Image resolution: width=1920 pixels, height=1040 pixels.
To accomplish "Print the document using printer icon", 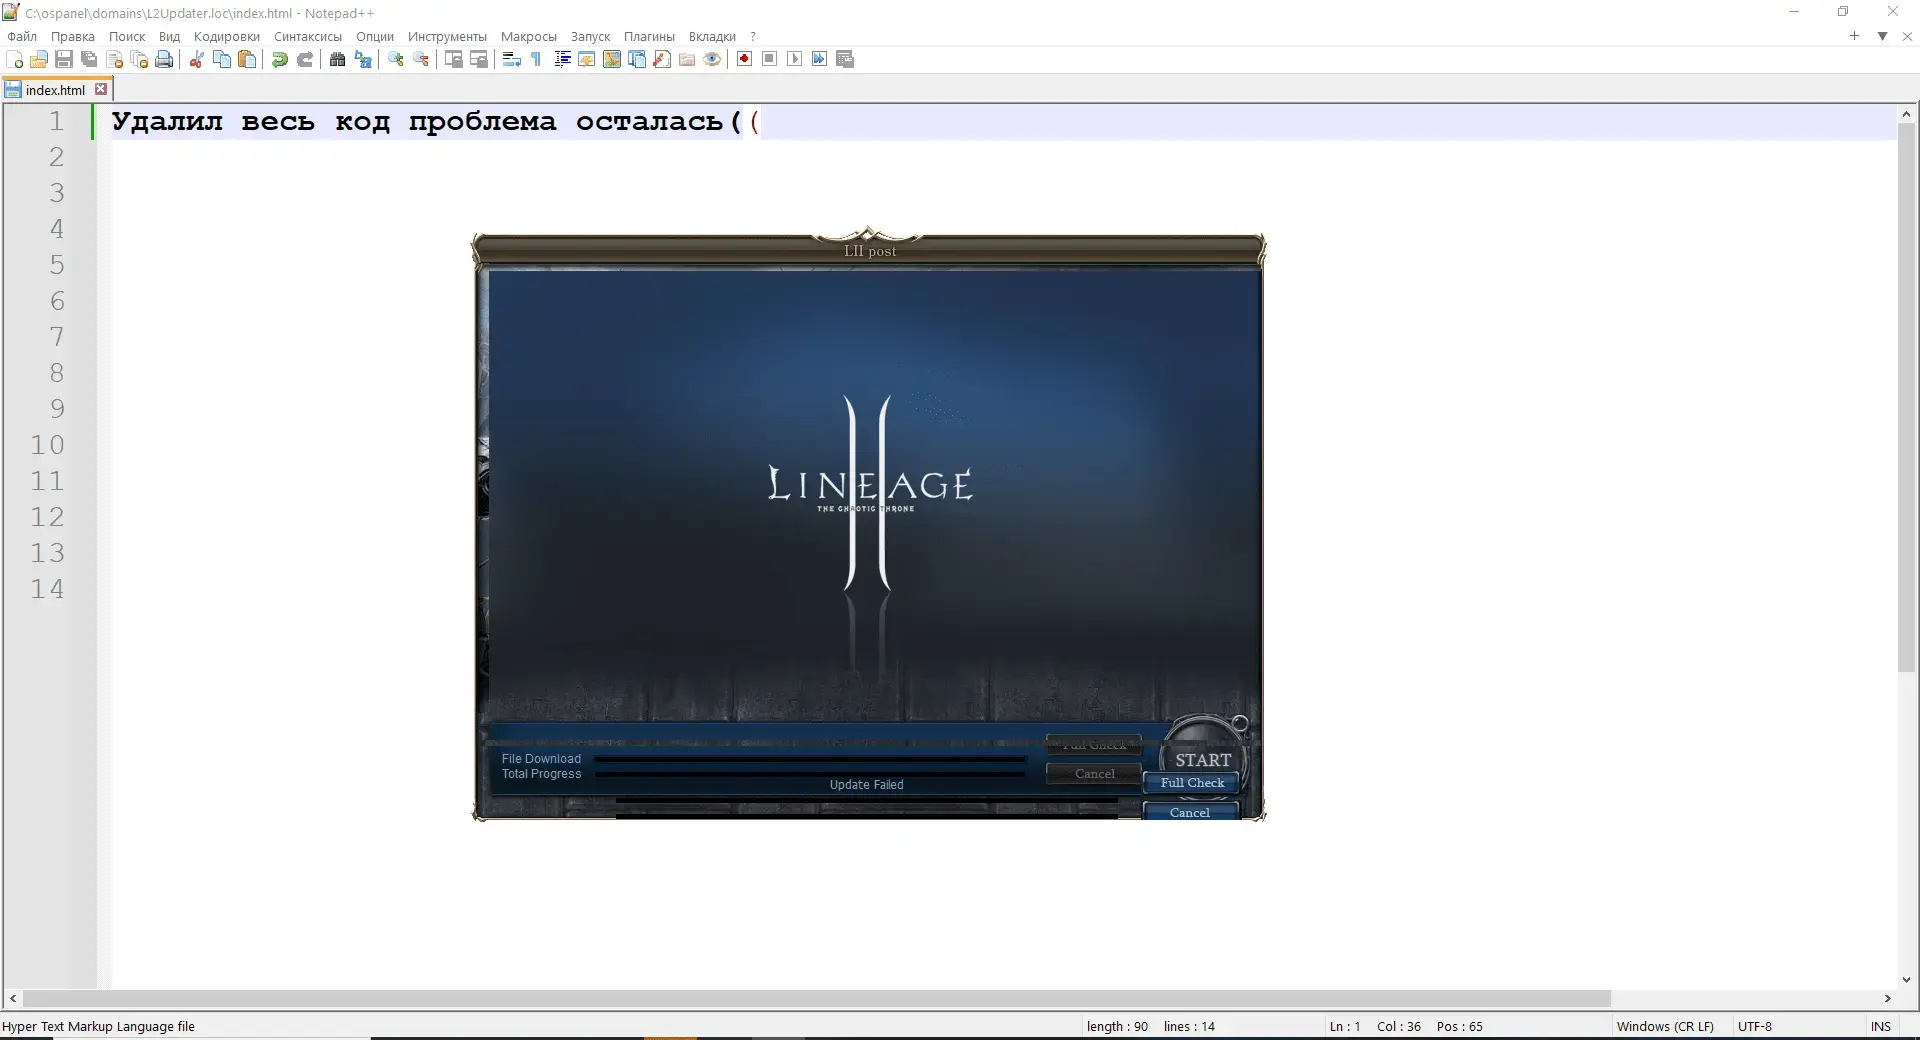I will click(164, 59).
